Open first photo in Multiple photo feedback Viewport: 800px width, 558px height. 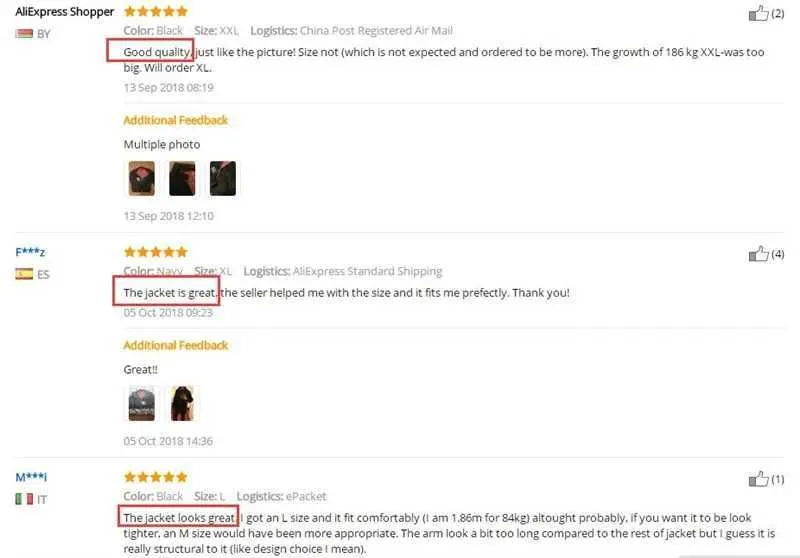(141, 179)
